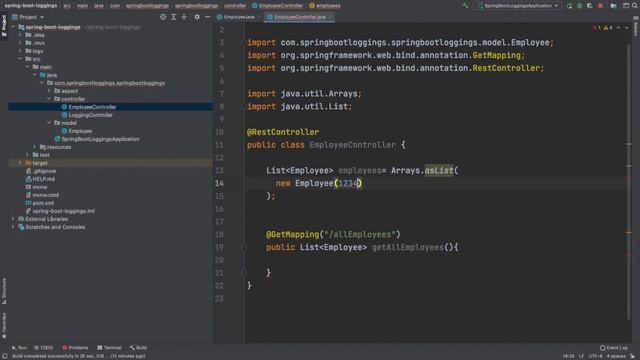The image size is (640, 360).
Task: Click the controller breadcrumb in navigation bar
Action: pos(235,6)
